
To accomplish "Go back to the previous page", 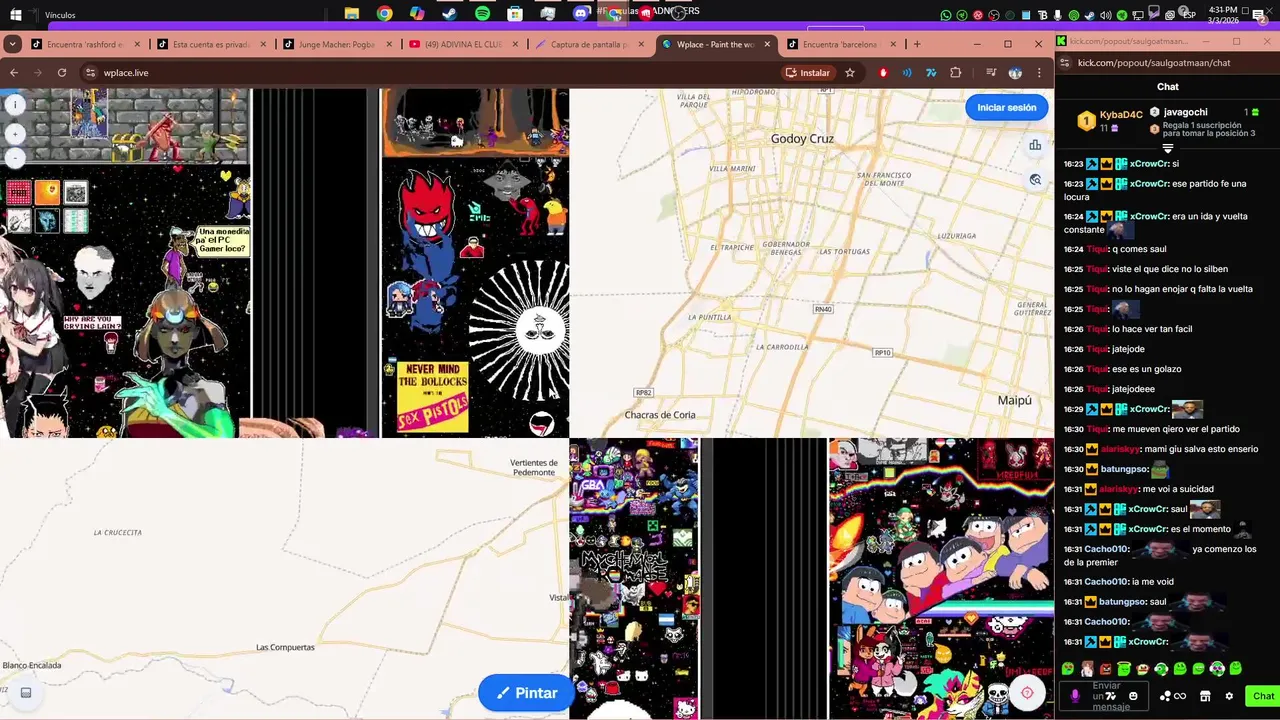I will (x=14, y=73).
